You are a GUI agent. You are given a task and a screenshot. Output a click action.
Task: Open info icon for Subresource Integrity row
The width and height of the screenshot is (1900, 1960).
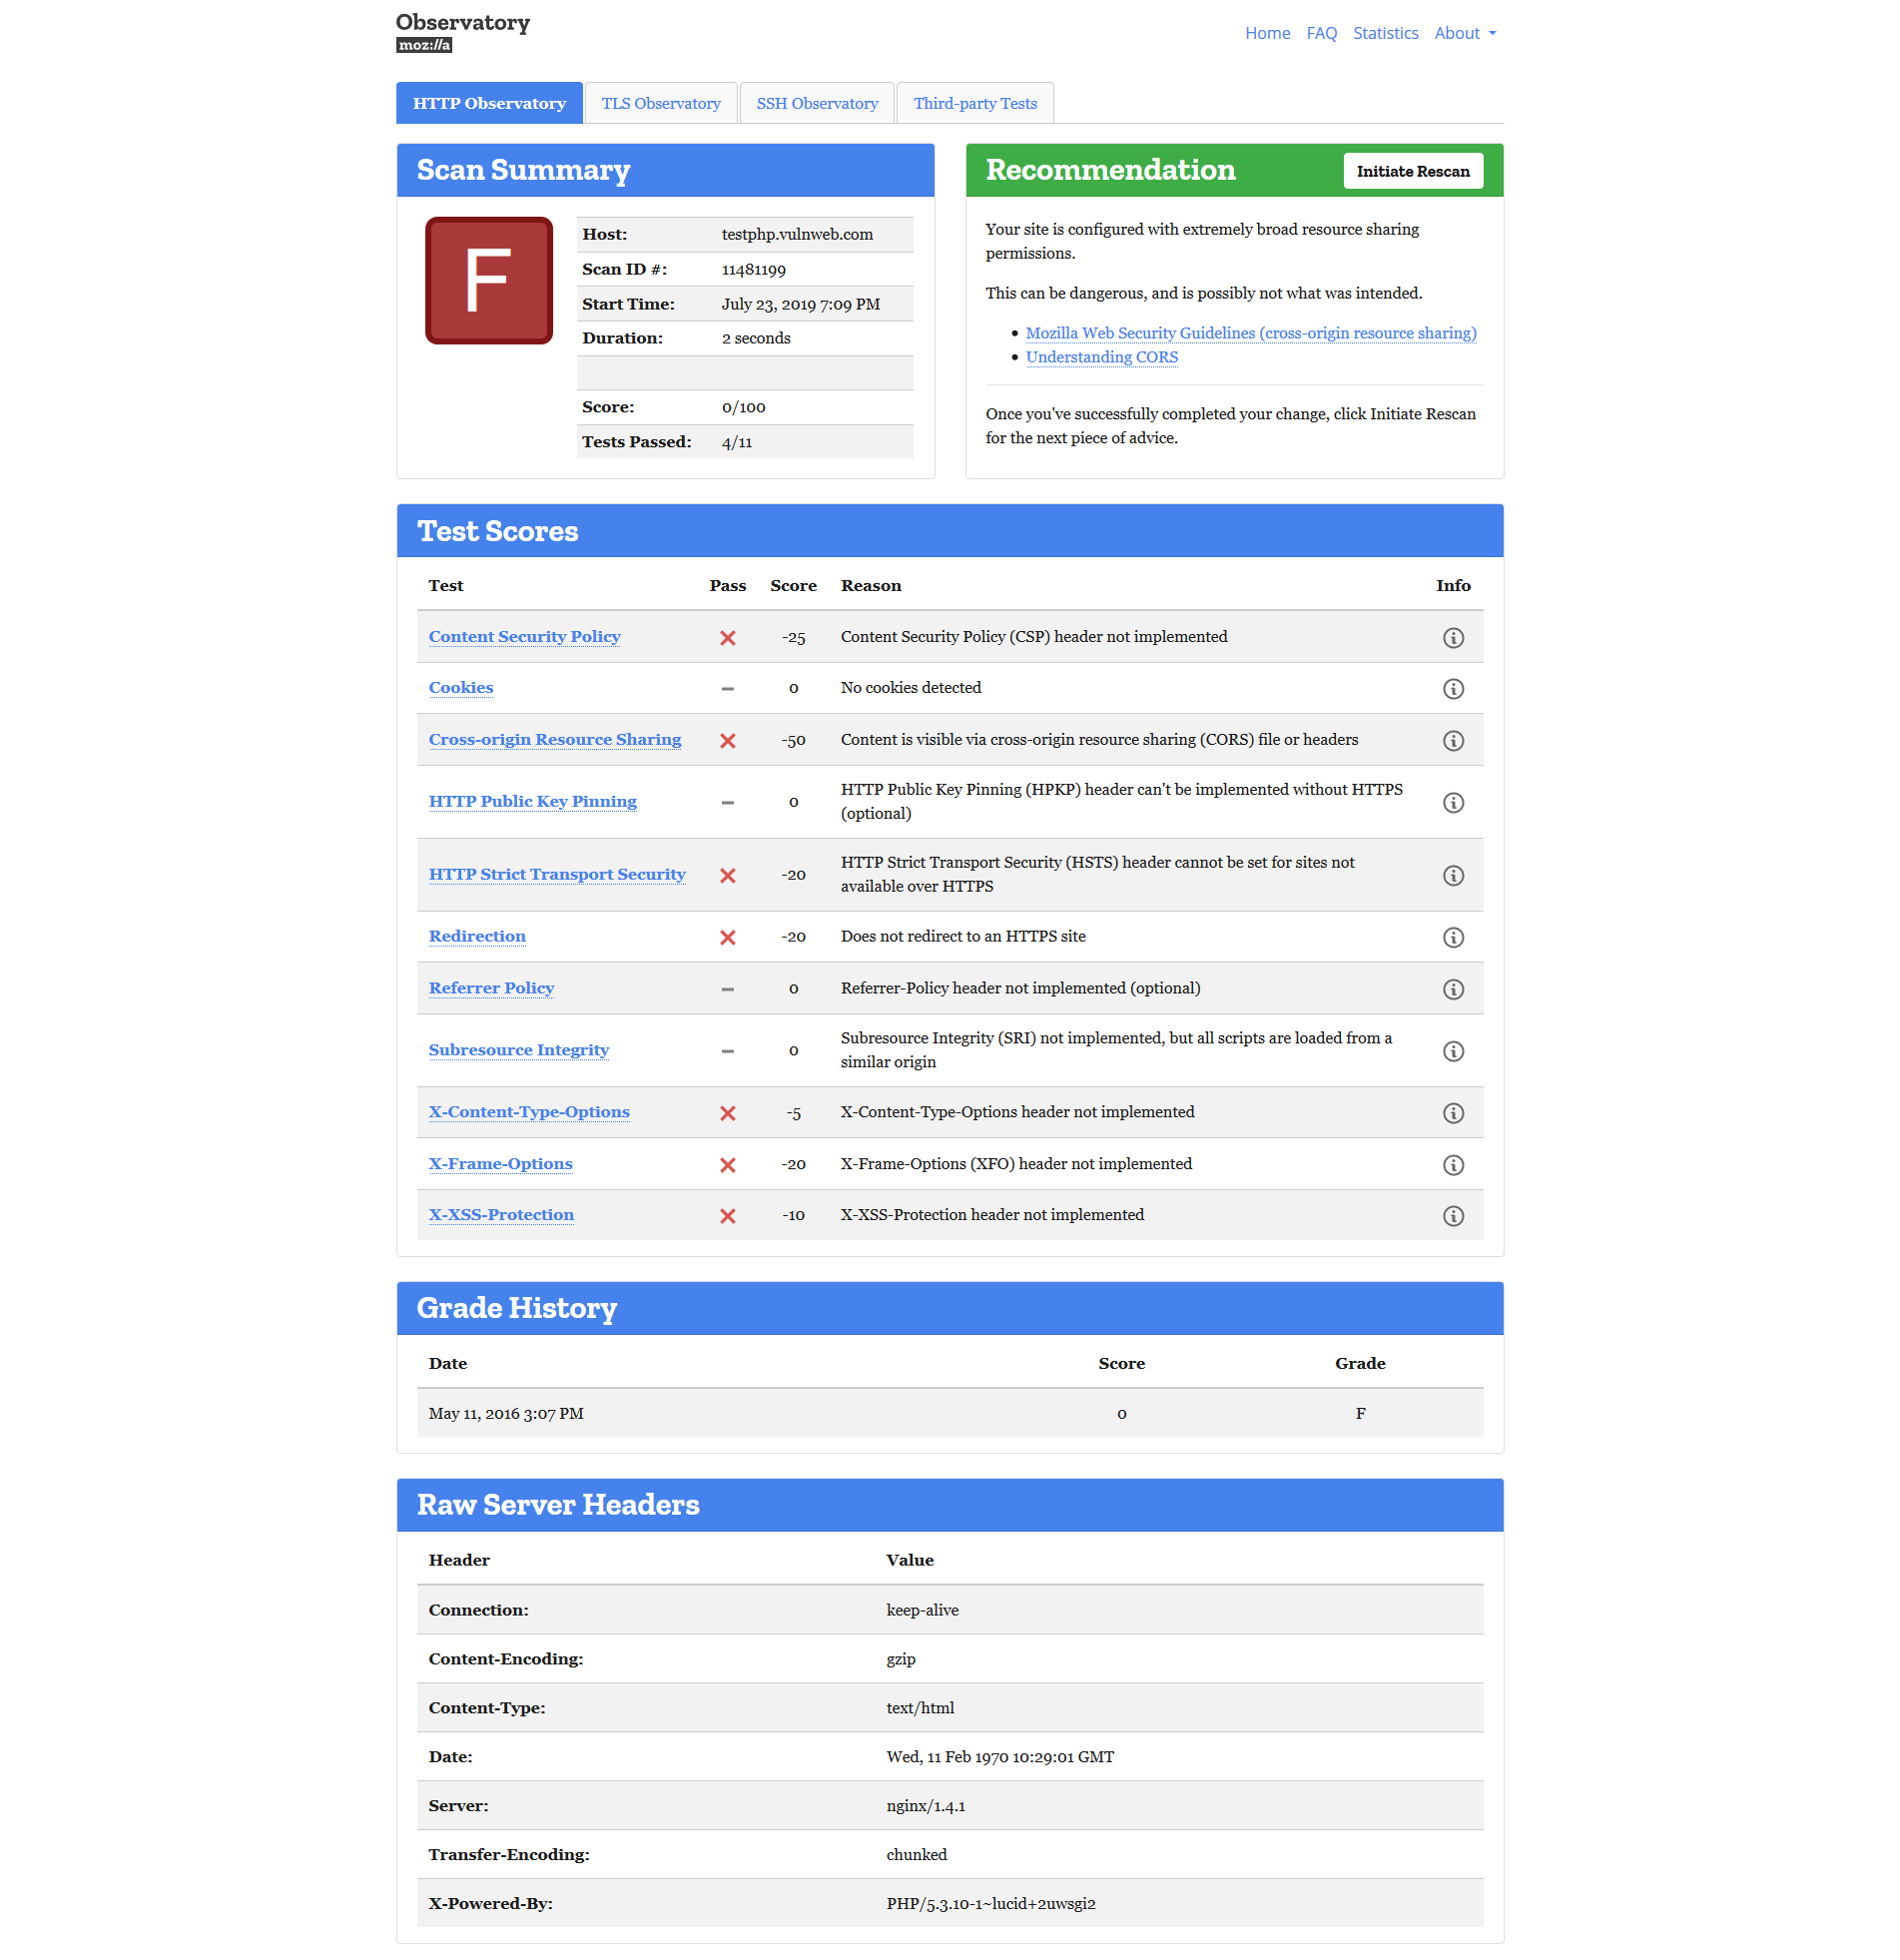[x=1453, y=1052]
